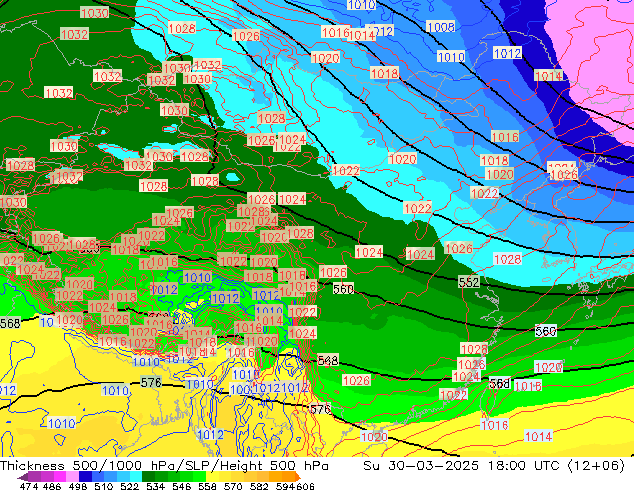Click the '522' legend value
The height and width of the screenshot is (490, 634).
pos(129,486)
